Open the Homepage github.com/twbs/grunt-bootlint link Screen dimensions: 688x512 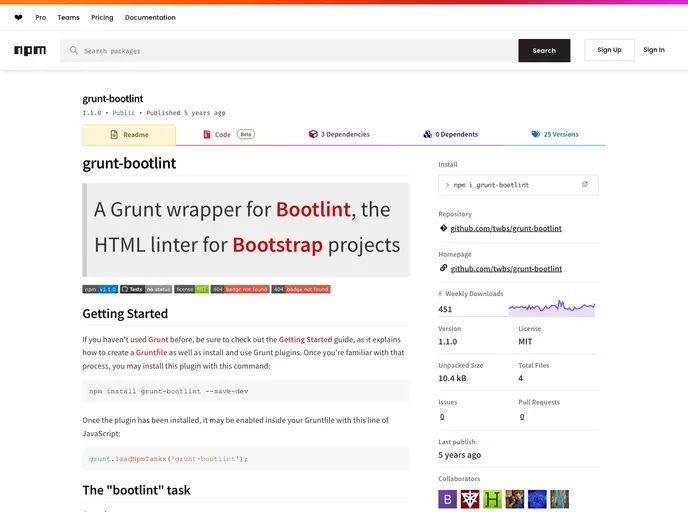pyautogui.click(x=506, y=269)
